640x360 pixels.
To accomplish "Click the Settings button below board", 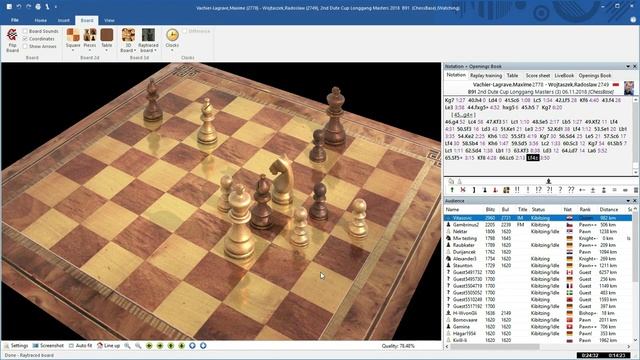I will [16, 346].
